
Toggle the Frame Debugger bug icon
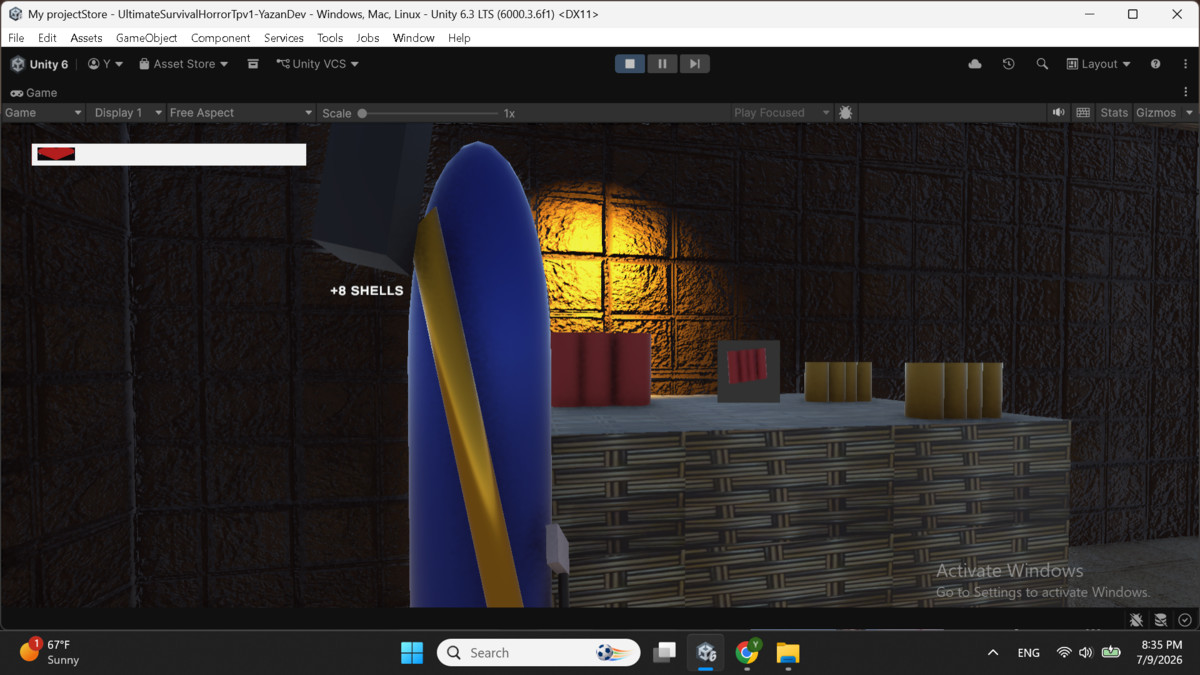(846, 113)
